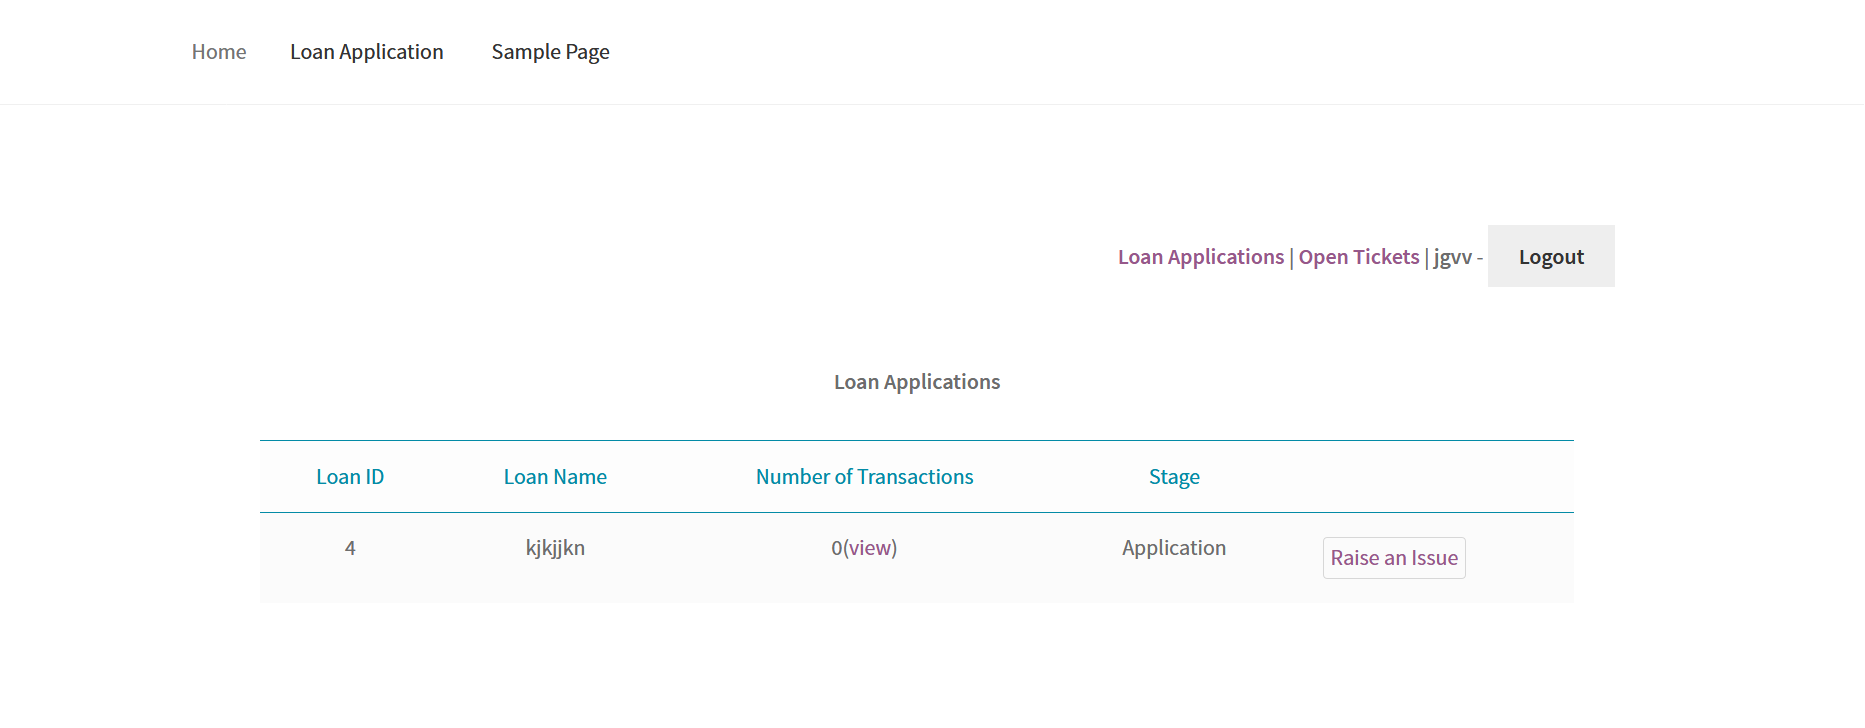Image resolution: width=1865 pixels, height=728 pixels.
Task: Click the Loan ID column header
Action: [350, 477]
